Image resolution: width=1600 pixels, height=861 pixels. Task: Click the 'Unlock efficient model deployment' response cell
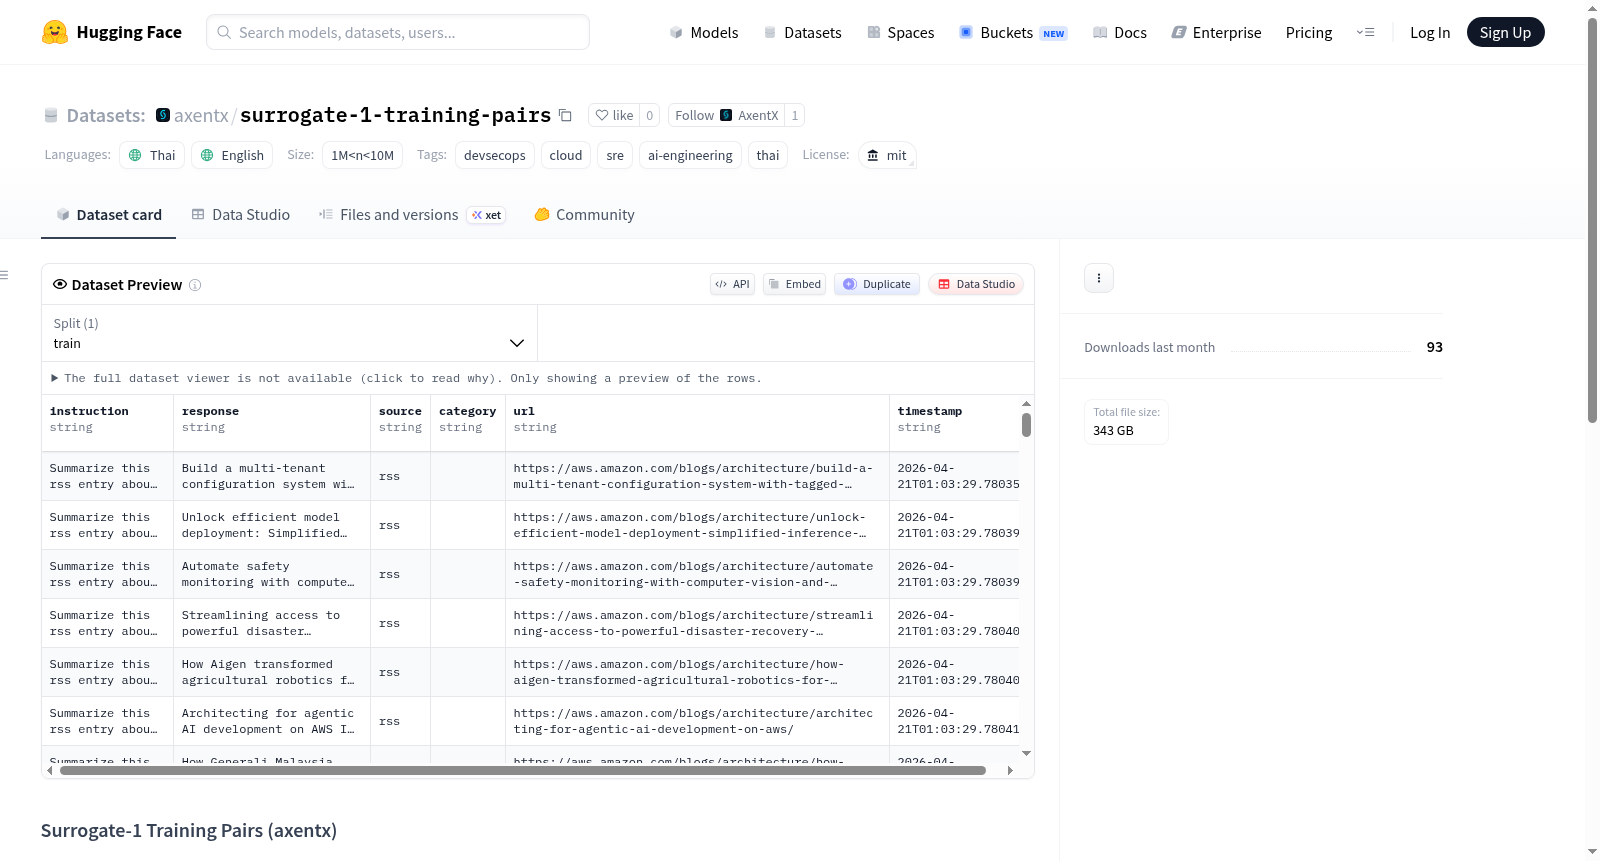click(x=272, y=525)
